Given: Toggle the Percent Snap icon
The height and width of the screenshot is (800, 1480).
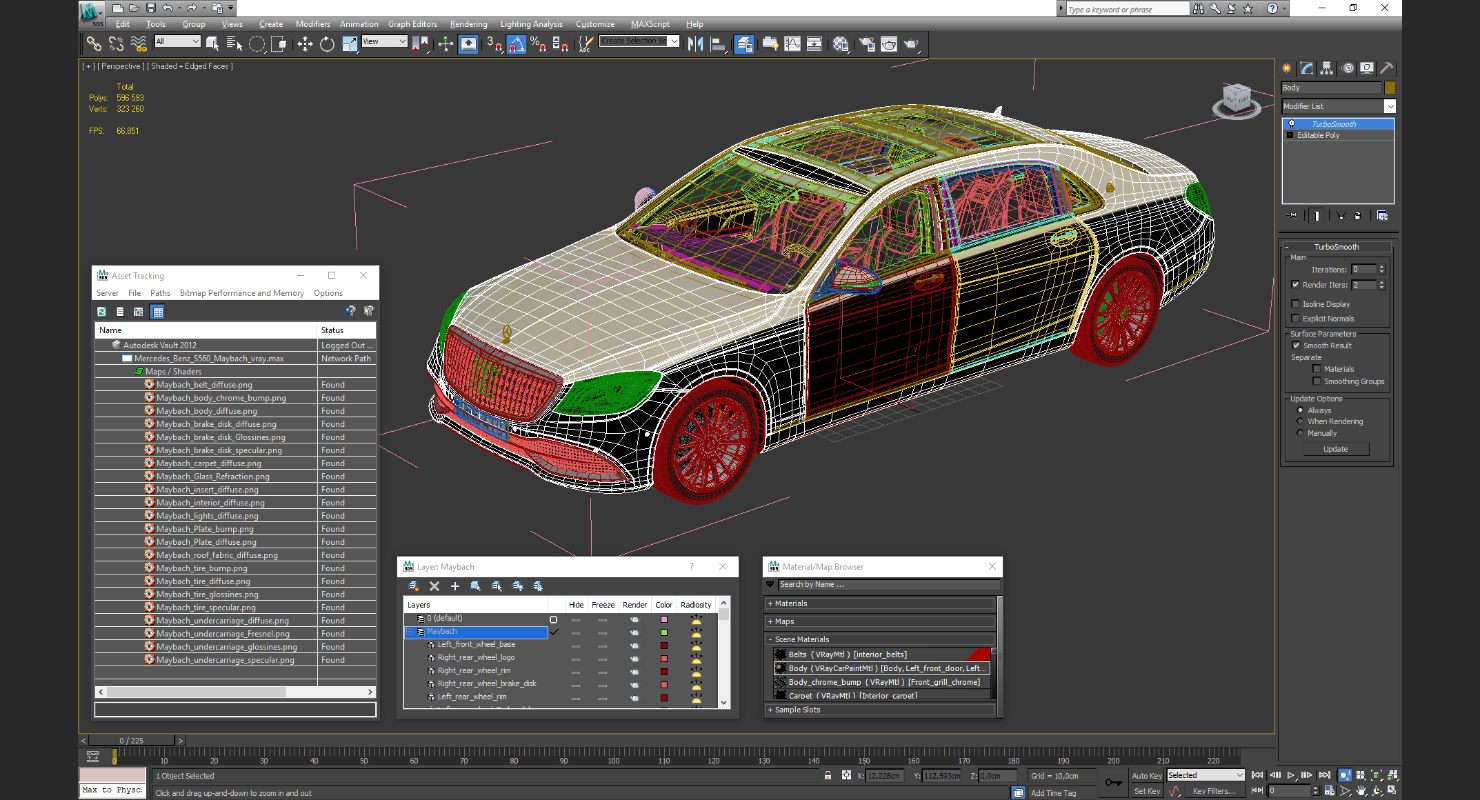Looking at the screenshot, I should [x=538, y=44].
